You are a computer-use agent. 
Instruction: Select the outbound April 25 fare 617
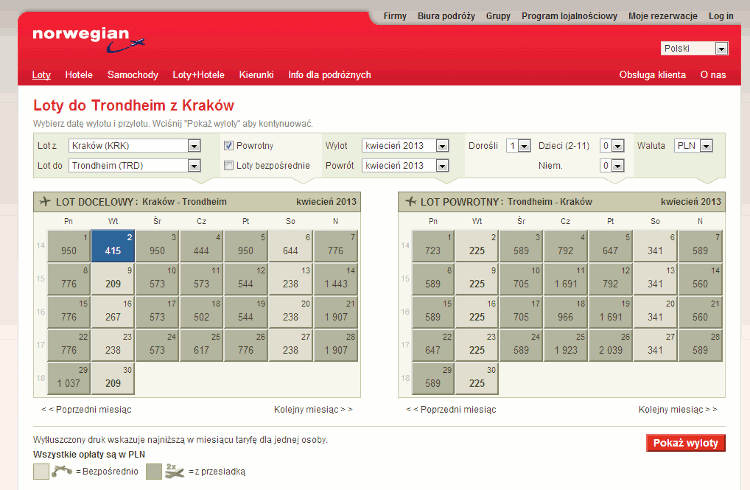click(x=201, y=345)
